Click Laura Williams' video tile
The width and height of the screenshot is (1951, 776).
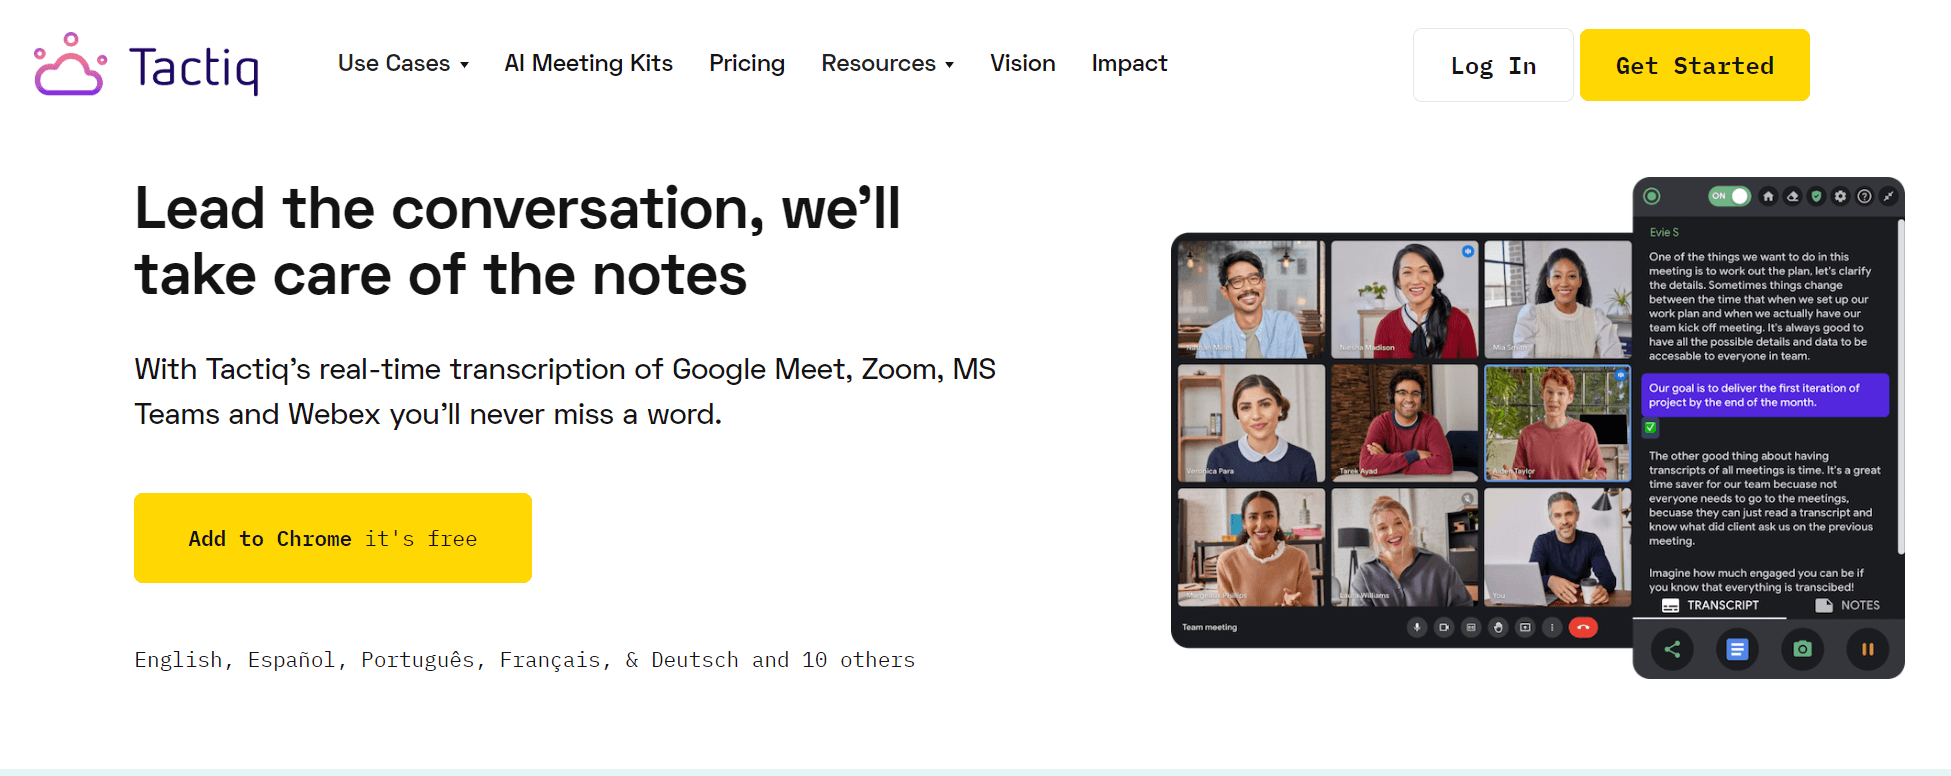coord(1404,546)
